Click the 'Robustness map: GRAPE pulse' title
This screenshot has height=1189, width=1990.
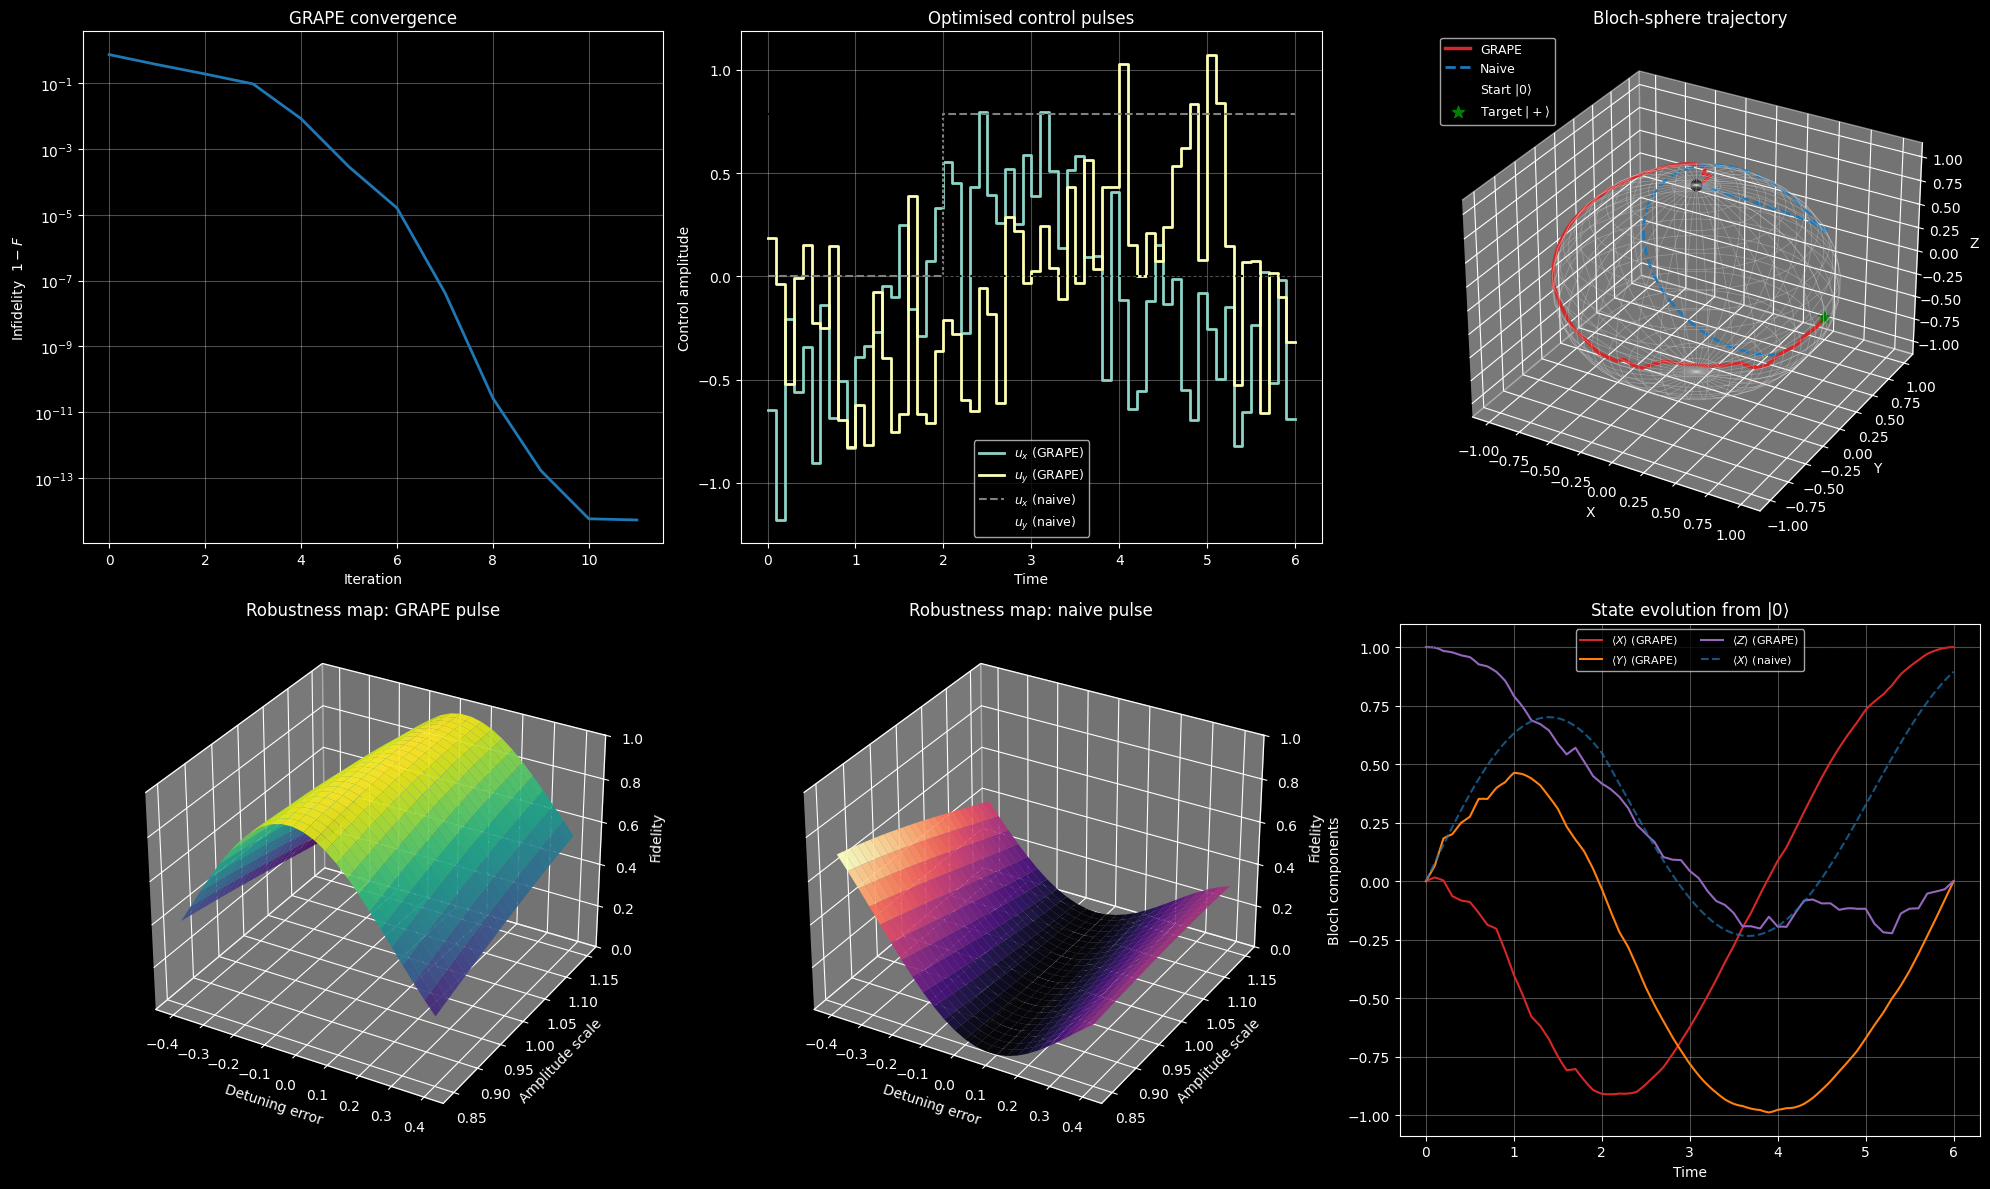[373, 610]
